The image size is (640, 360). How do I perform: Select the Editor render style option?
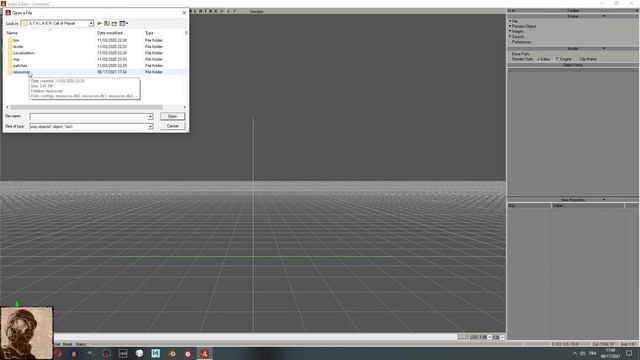543,59
